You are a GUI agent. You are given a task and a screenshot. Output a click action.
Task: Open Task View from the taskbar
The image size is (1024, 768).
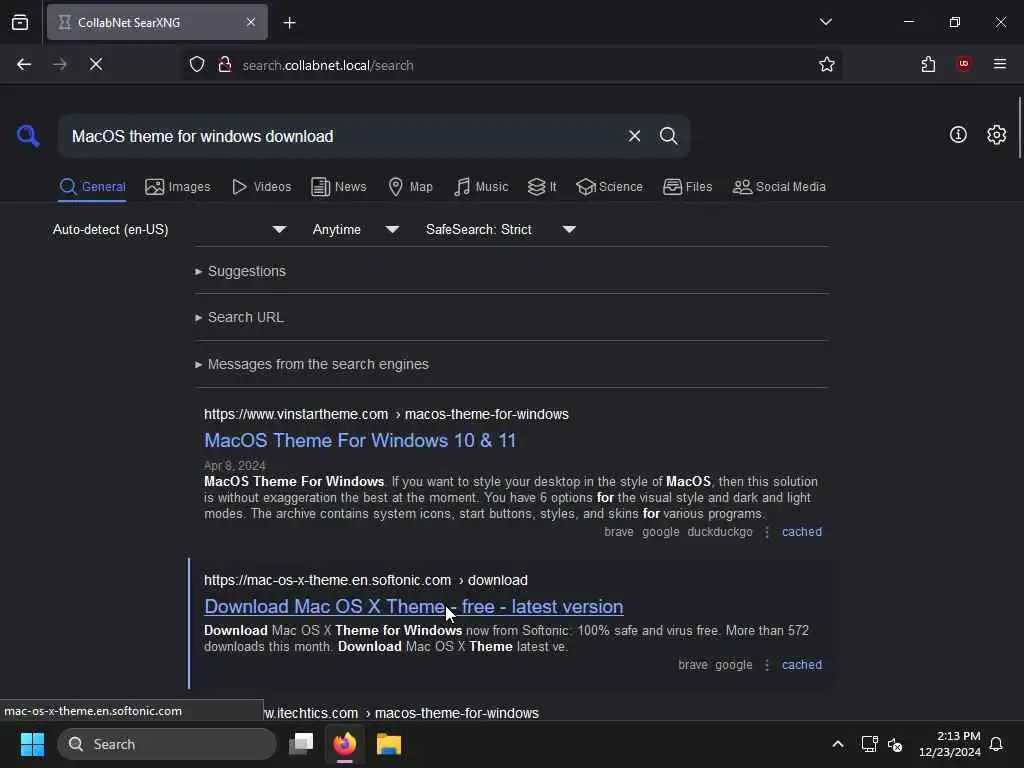click(x=301, y=744)
